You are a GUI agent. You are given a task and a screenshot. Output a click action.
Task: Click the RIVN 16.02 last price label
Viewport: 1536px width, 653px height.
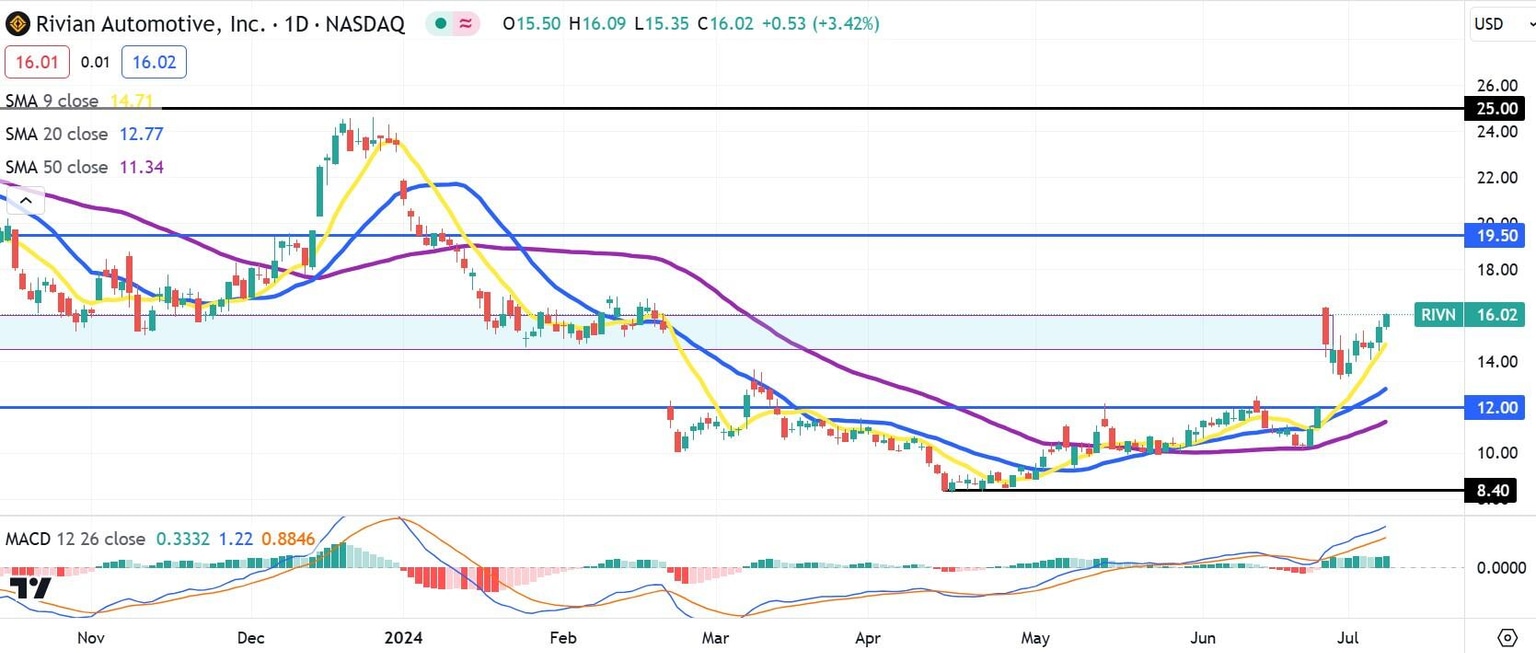click(1469, 315)
